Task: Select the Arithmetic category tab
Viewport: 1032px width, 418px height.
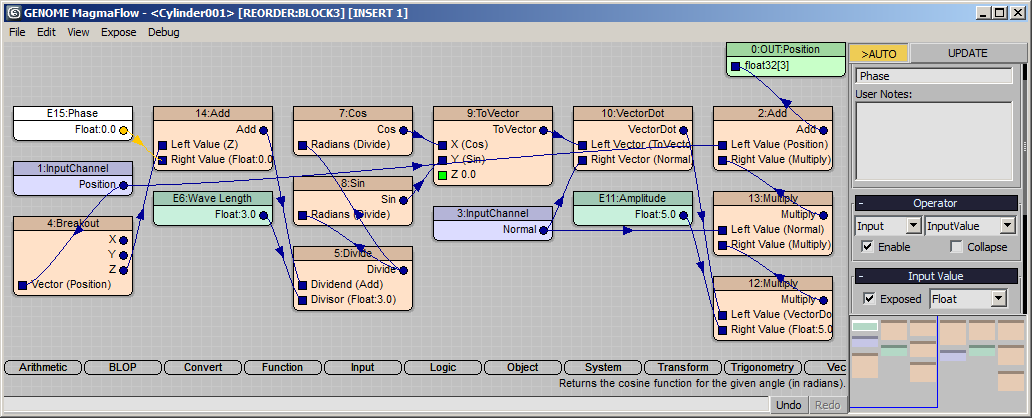Action: (43, 367)
